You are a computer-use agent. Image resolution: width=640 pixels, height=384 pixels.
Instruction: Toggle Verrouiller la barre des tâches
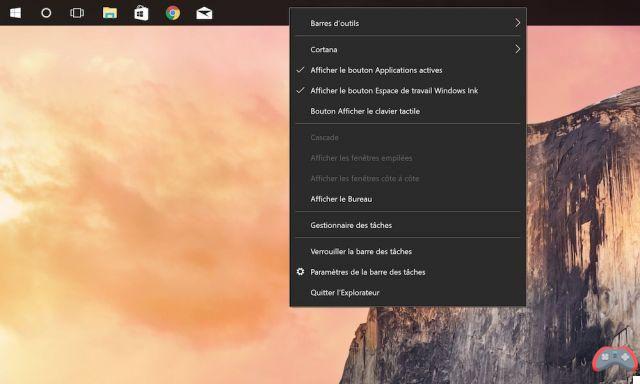408,251
